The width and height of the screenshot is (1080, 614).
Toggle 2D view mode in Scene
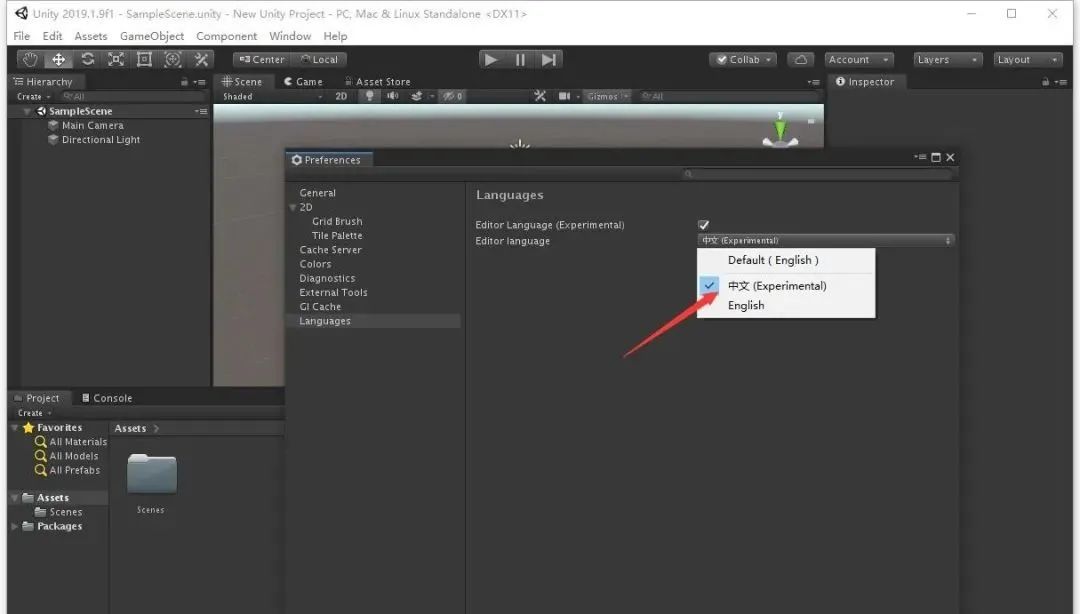pyautogui.click(x=341, y=96)
